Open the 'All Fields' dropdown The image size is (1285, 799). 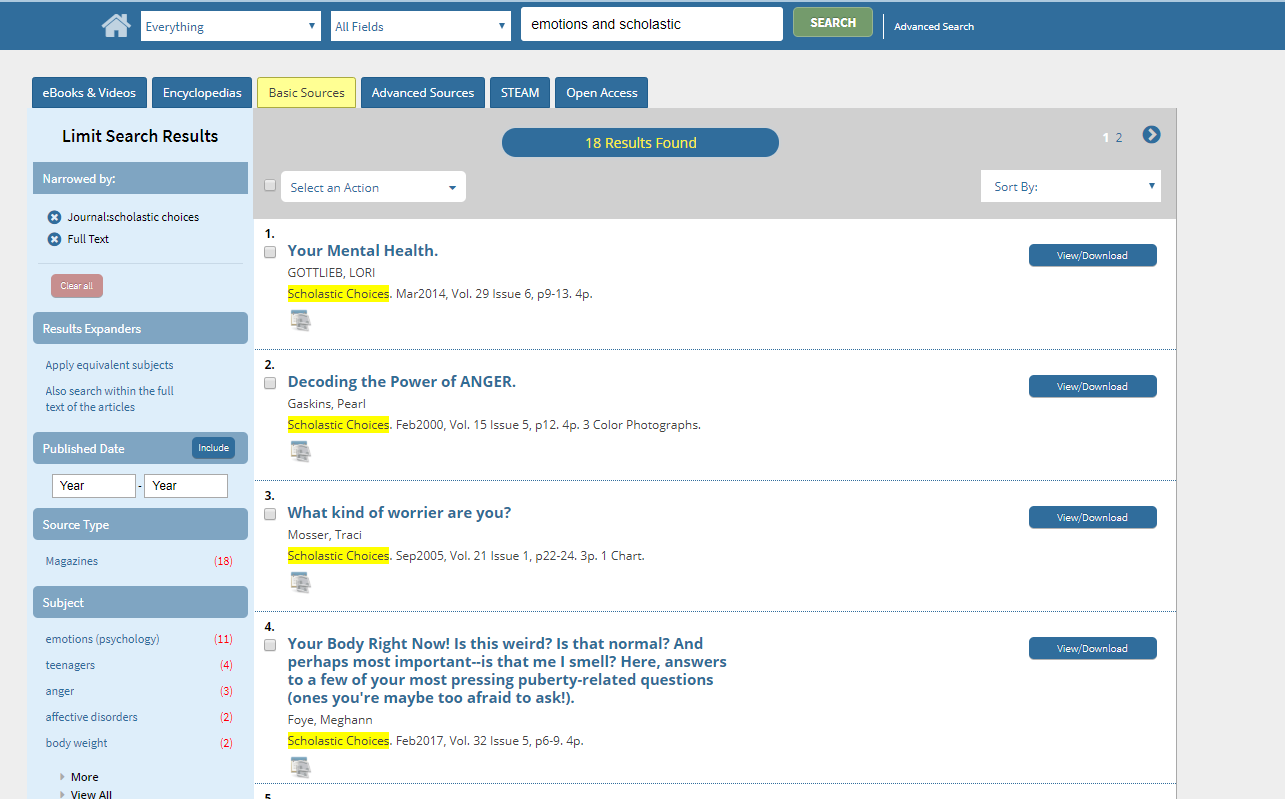pyautogui.click(x=421, y=26)
